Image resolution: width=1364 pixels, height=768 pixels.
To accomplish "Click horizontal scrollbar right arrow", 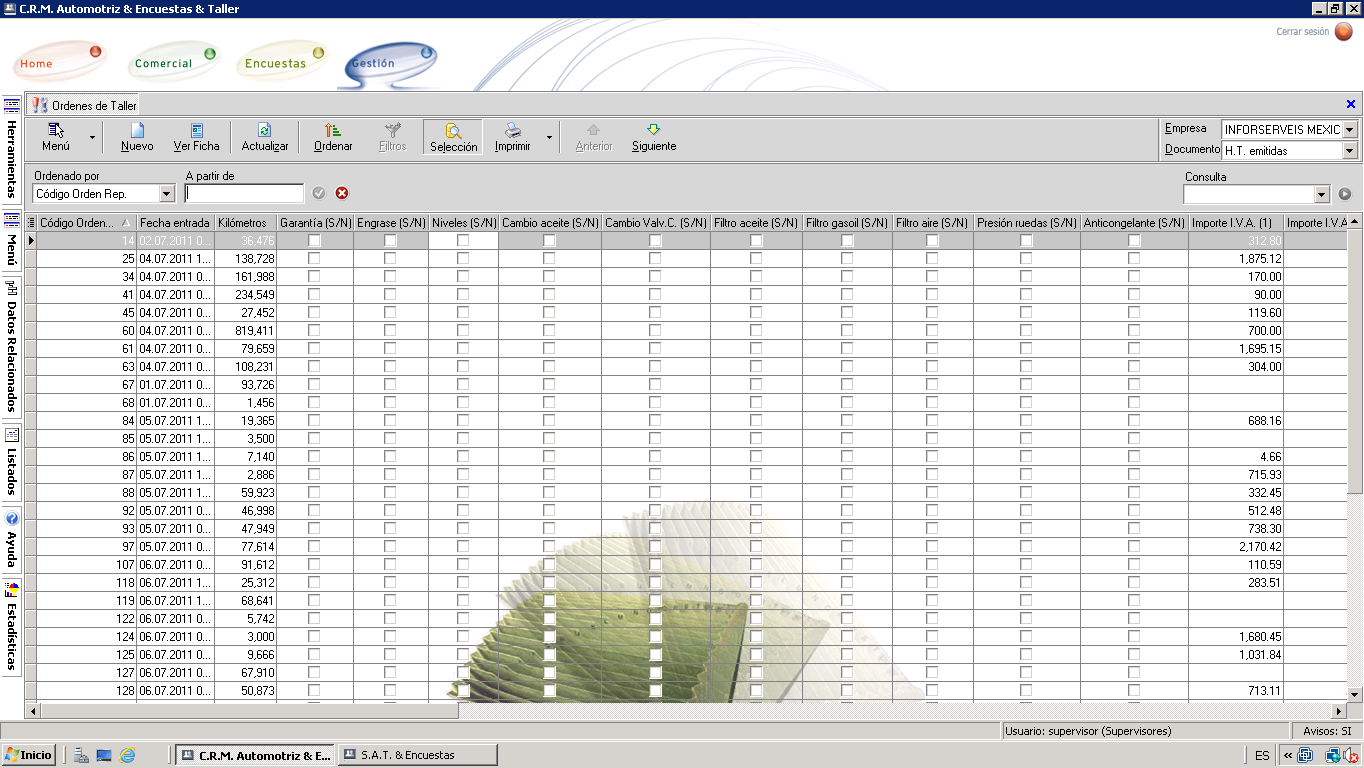I will tap(1340, 711).
